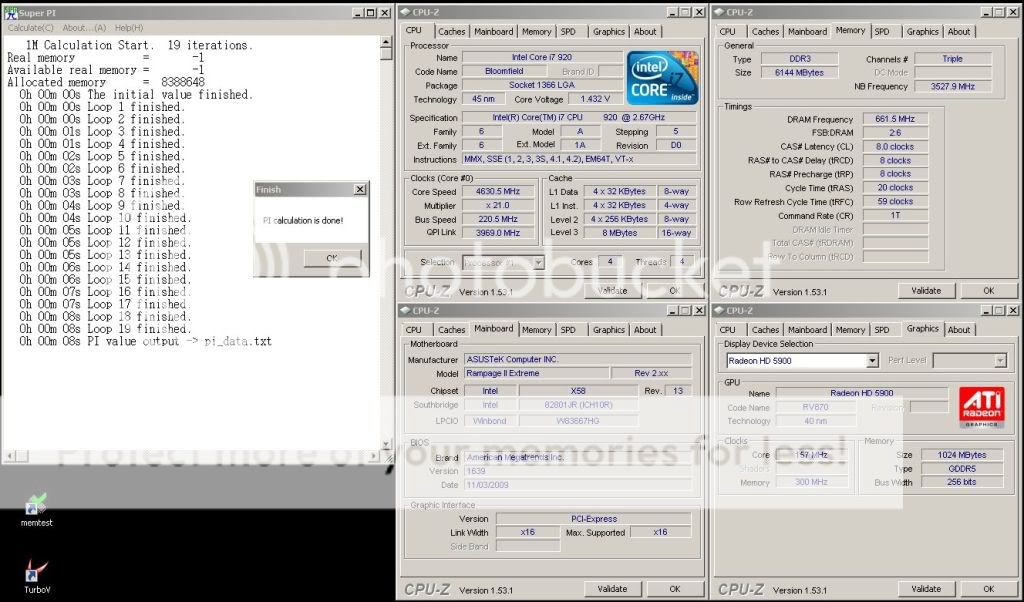Switch to Caches tab in CPU-Z Memory-tab window
This screenshot has width=1024, height=602.
765,31
